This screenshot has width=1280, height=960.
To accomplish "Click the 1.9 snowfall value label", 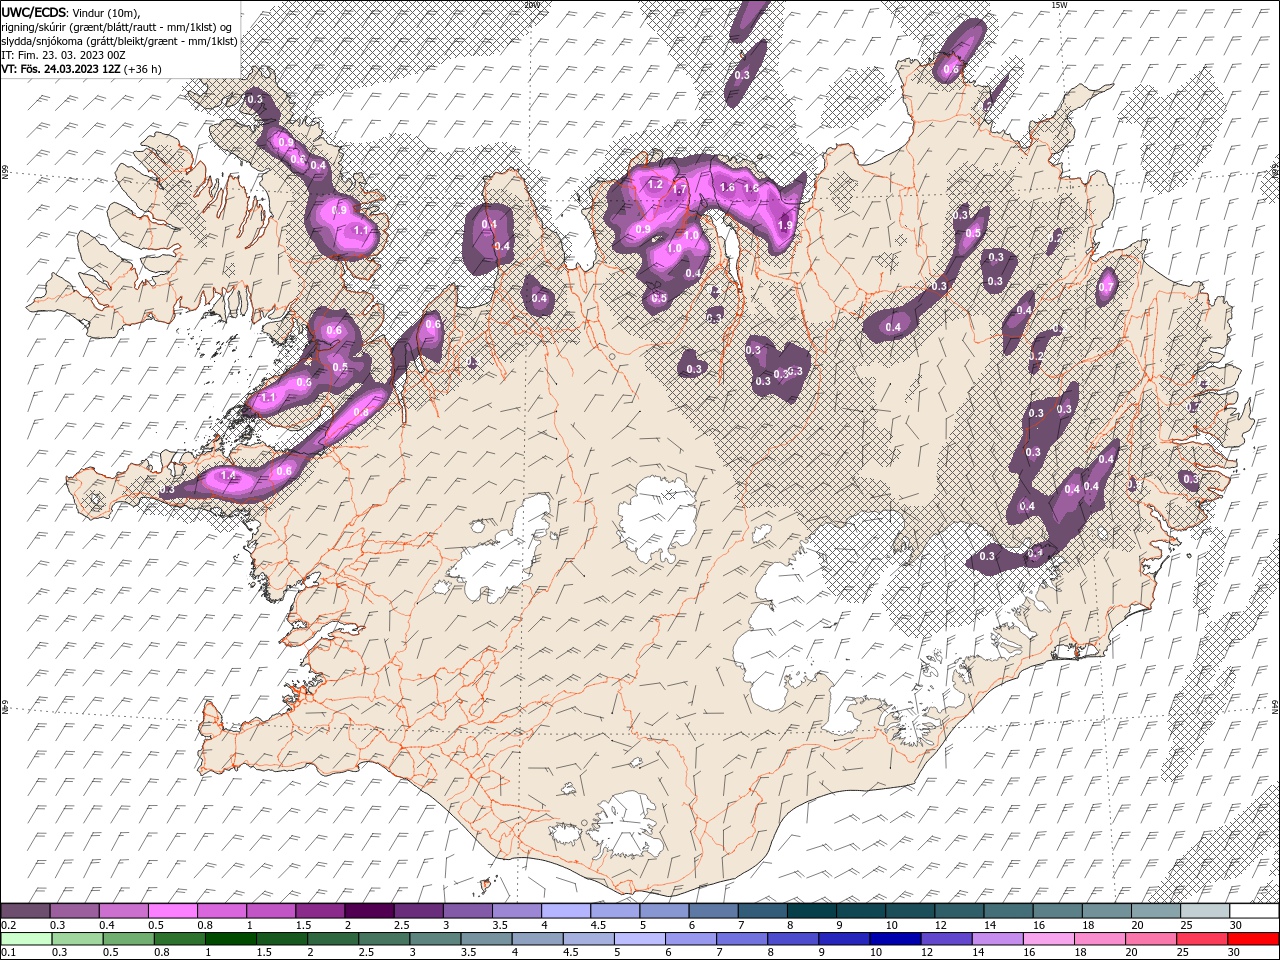I will coord(785,226).
